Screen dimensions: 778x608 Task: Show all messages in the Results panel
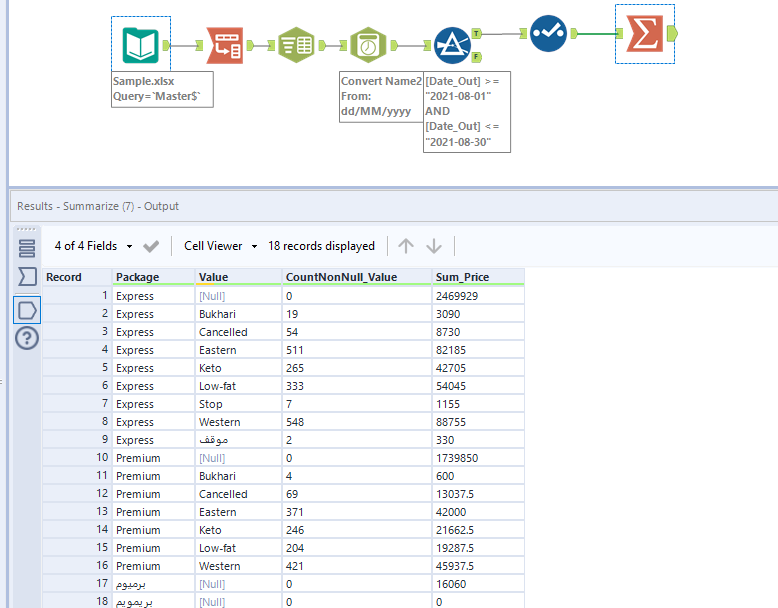27,247
